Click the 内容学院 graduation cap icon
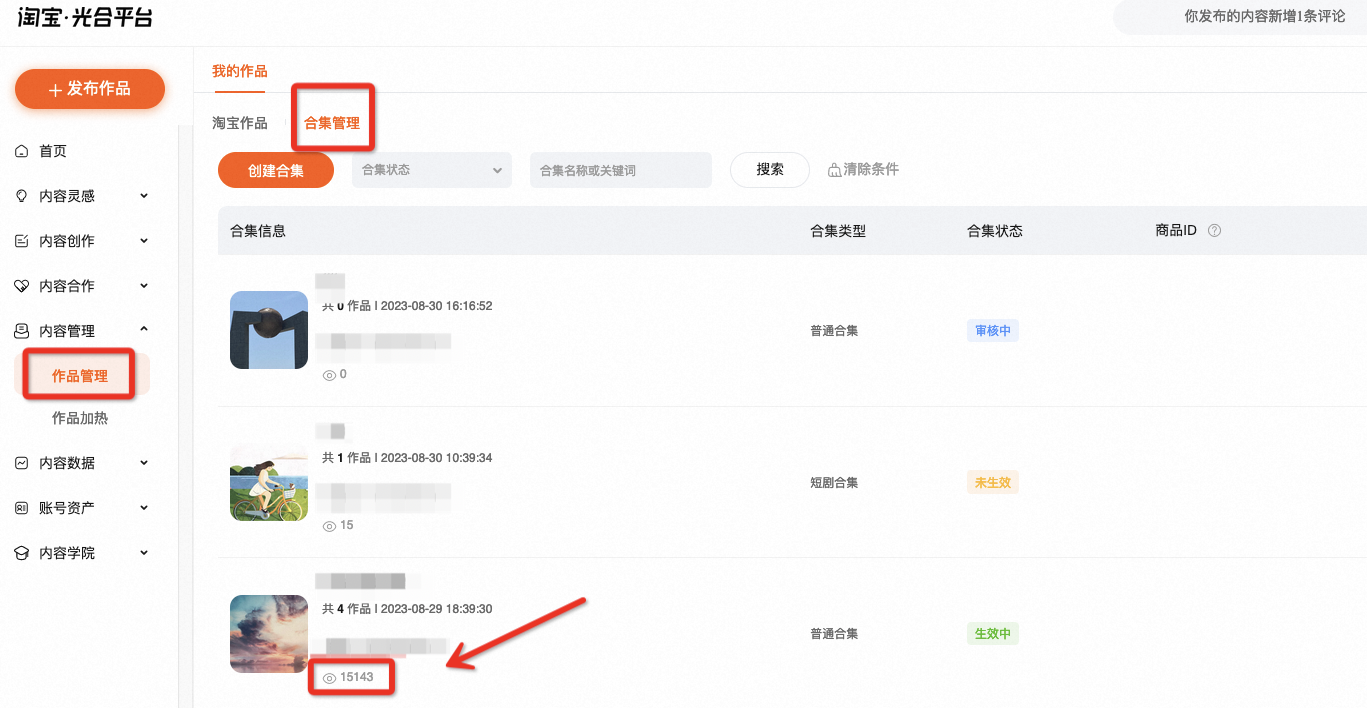1367x708 pixels. coord(22,553)
